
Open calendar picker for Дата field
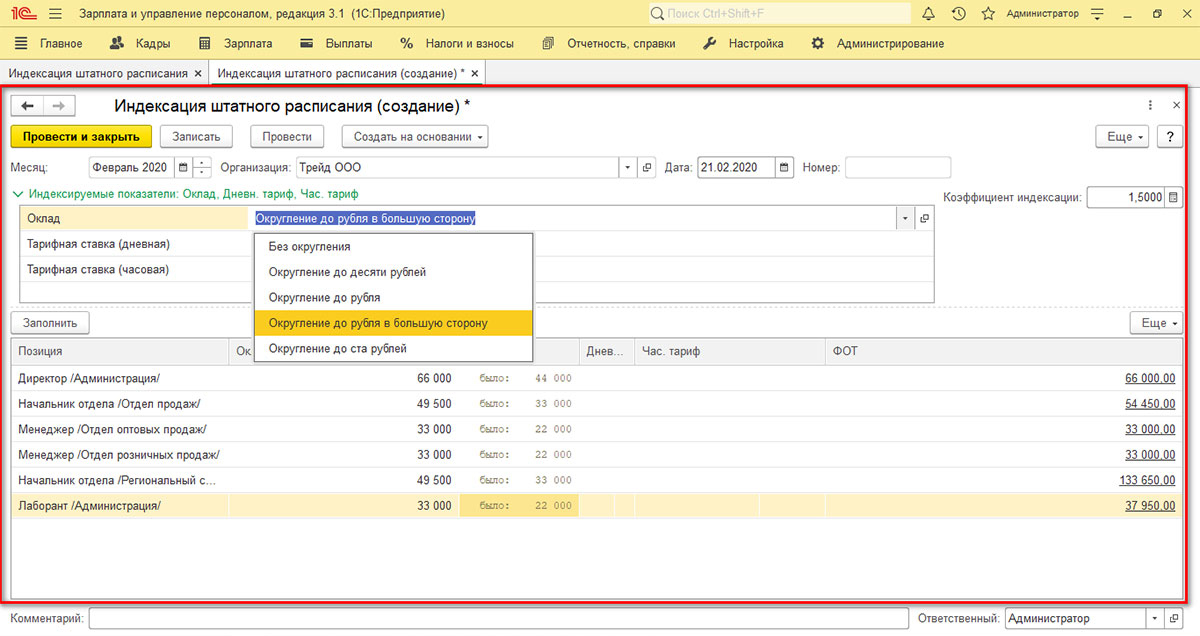(784, 168)
